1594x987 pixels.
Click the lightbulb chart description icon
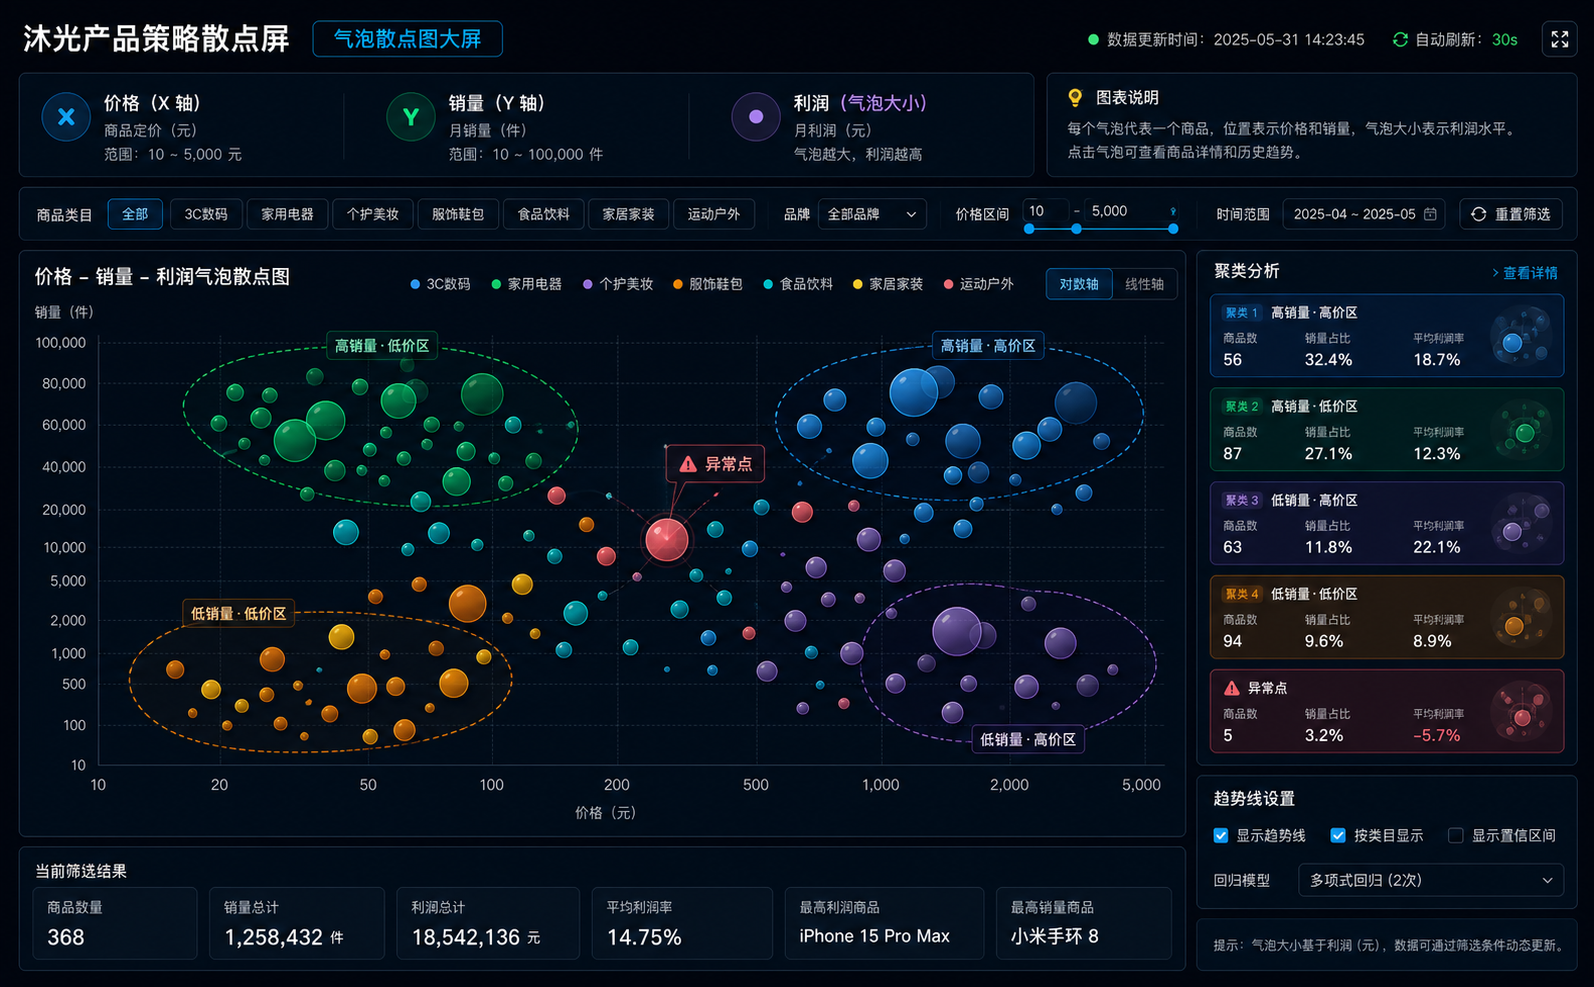[x=1075, y=97]
